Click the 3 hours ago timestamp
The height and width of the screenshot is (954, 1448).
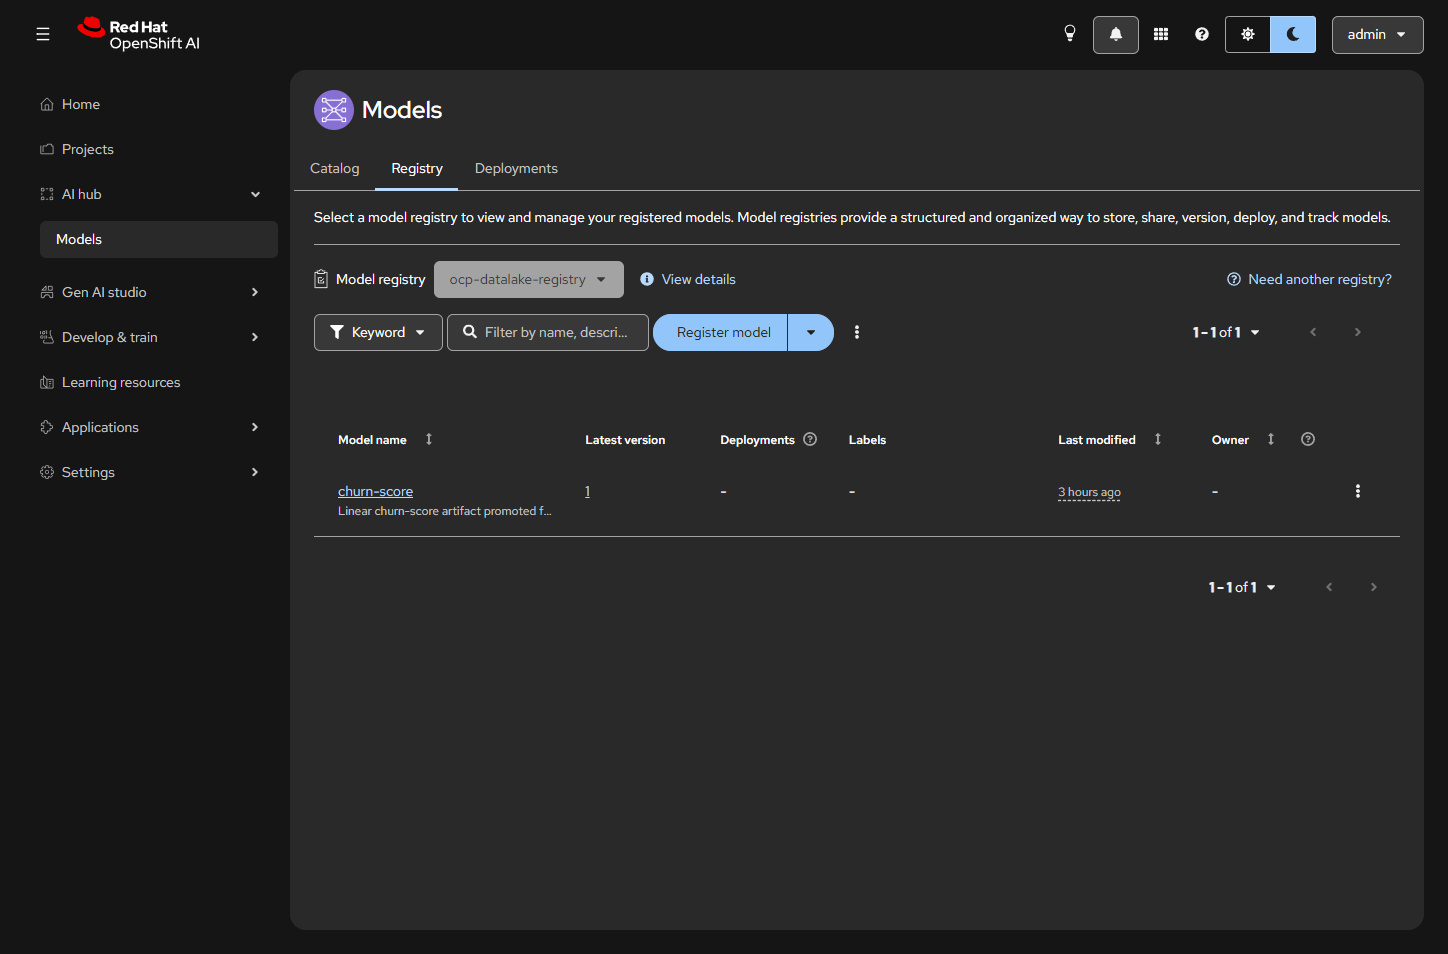(1089, 492)
